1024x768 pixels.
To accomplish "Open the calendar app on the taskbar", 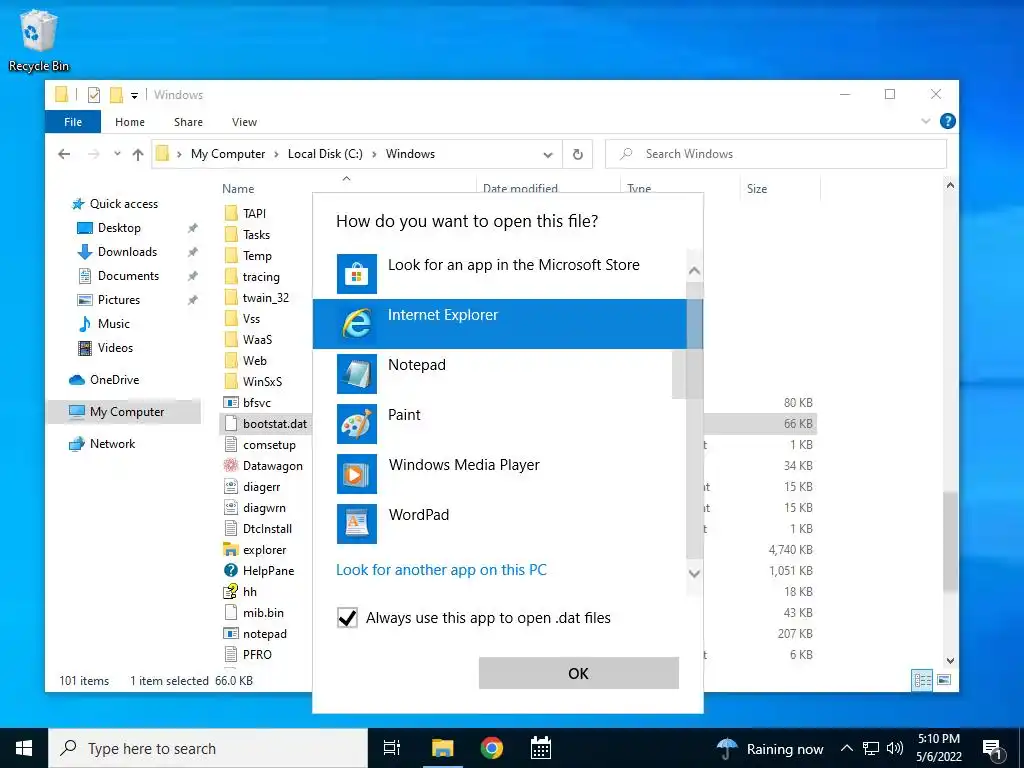I will (x=541, y=748).
